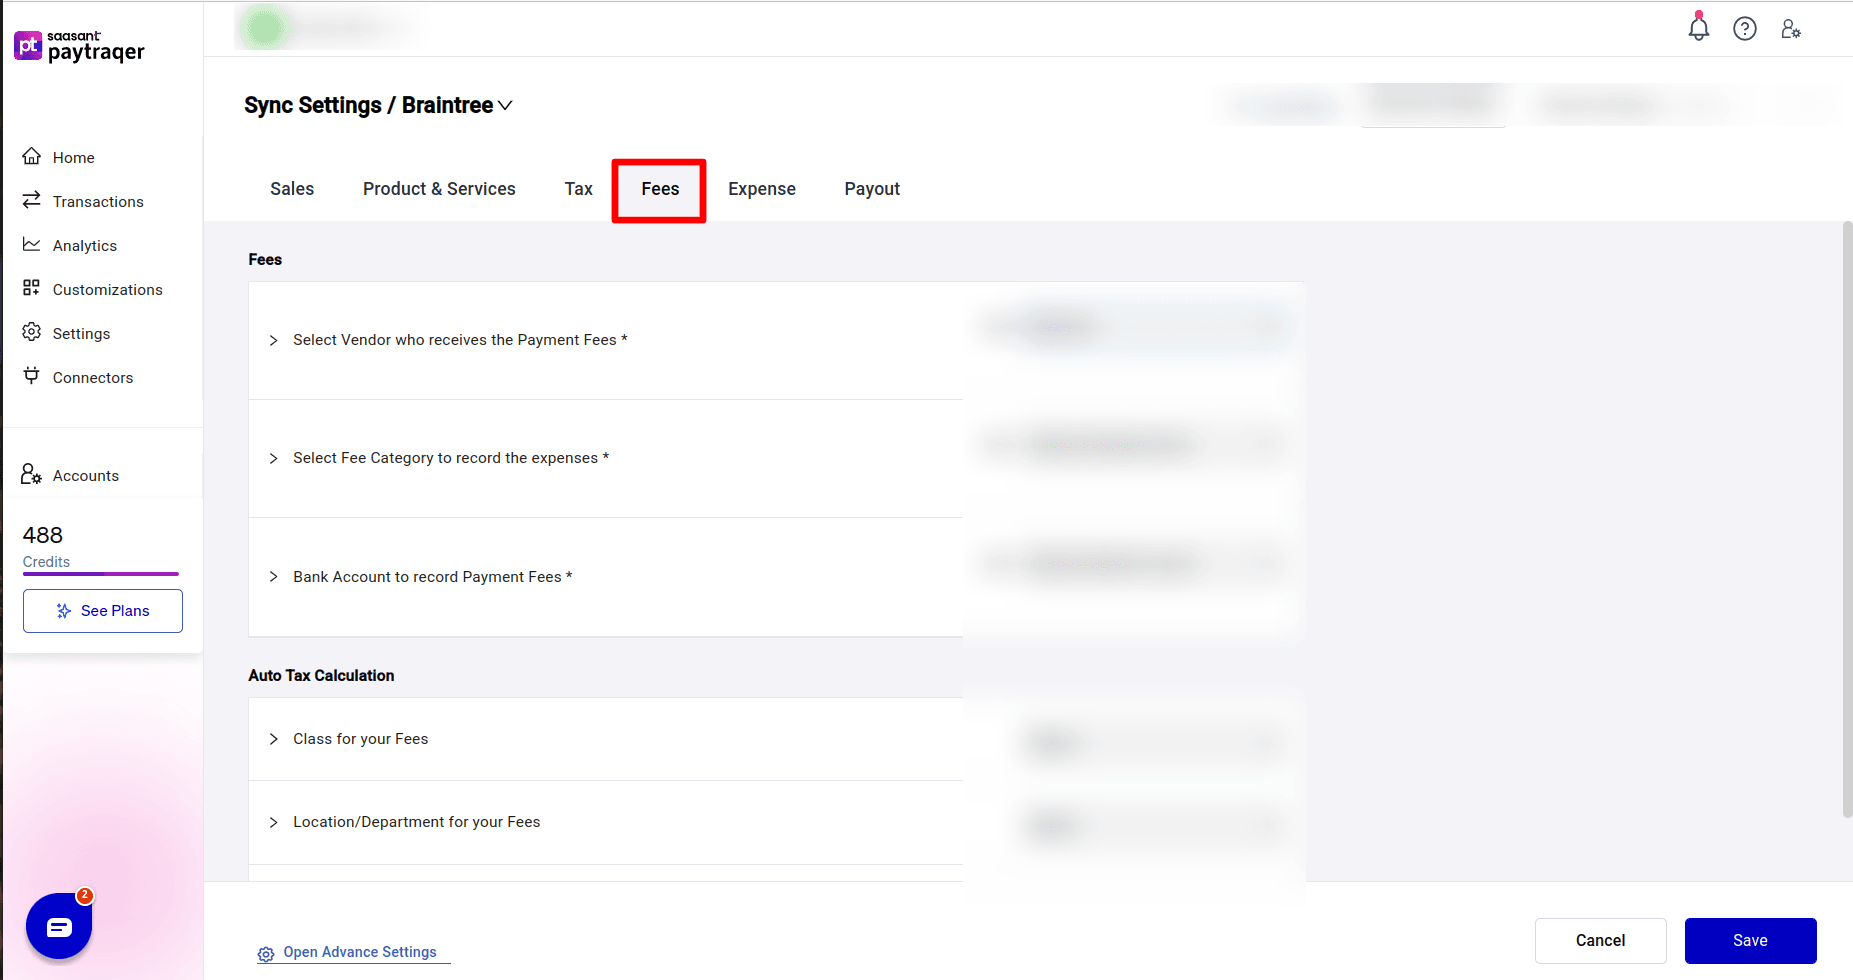1853x980 pixels.
Task: Open the Settings section
Action: [x=81, y=333]
